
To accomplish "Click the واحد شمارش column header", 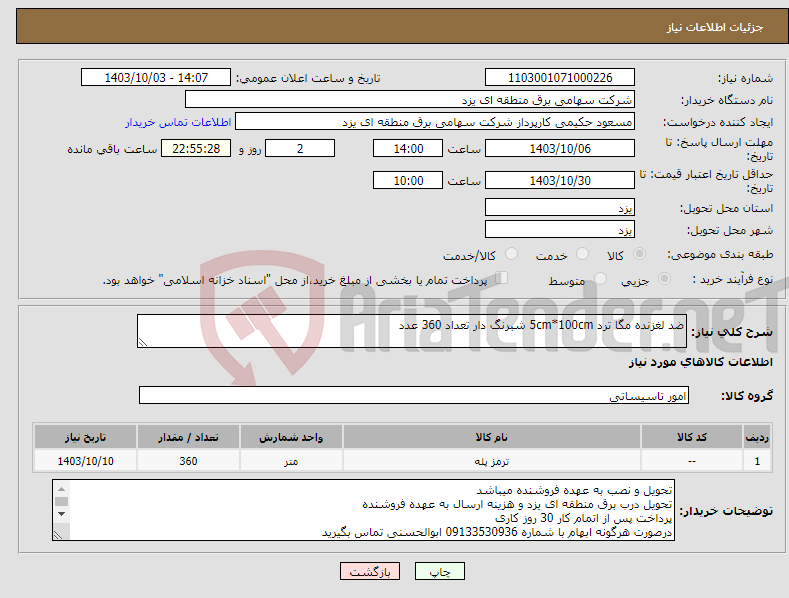I will coord(291,437).
